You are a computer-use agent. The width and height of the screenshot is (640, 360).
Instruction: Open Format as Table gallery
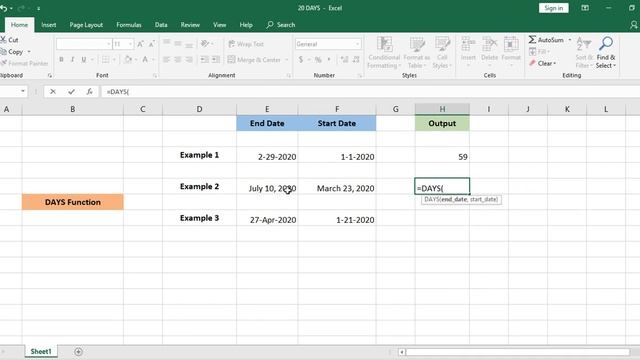[x=417, y=52]
